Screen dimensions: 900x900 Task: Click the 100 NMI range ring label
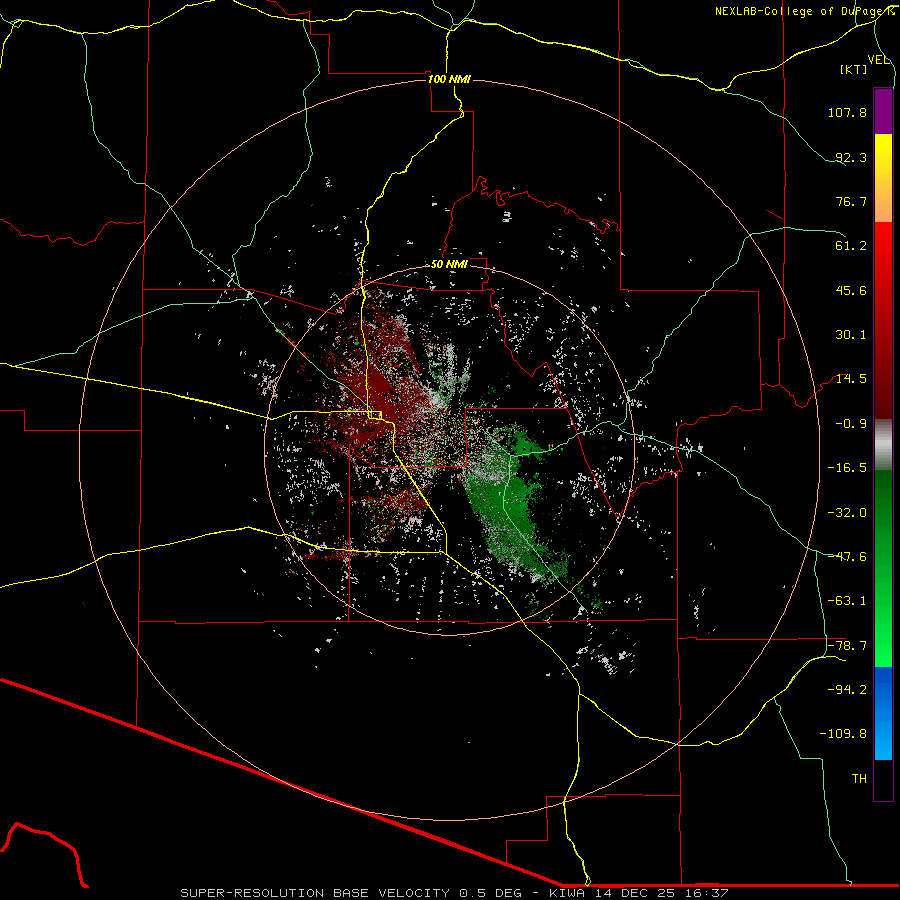click(449, 79)
